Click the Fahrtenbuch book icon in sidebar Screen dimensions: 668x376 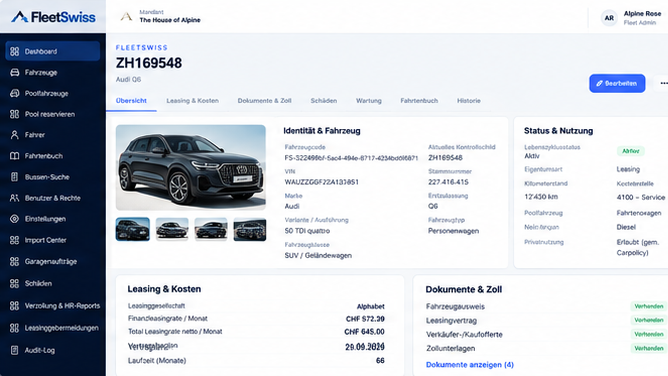pyautogui.click(x=14, y=156)
